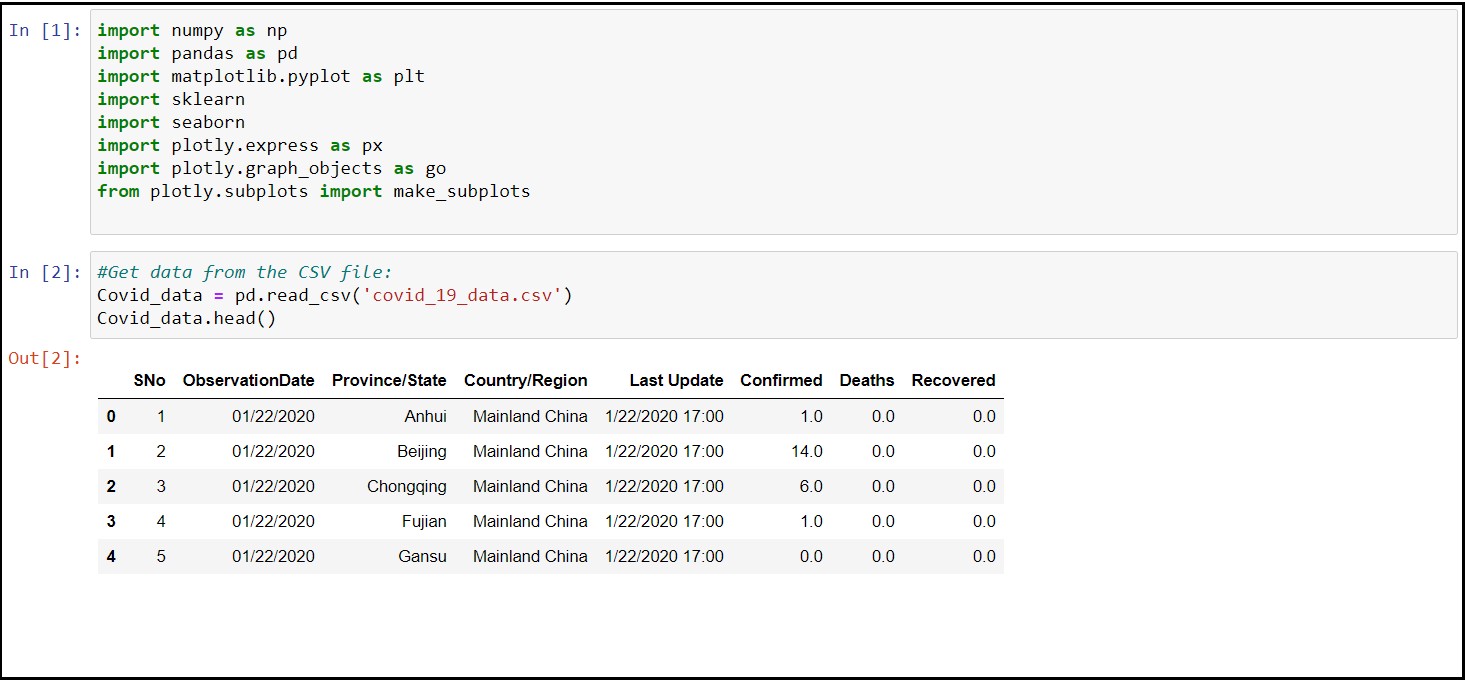Click Confirmed value 14.0 in Beijing row
Screen dimensions: 1465x682
pos(807,451)
